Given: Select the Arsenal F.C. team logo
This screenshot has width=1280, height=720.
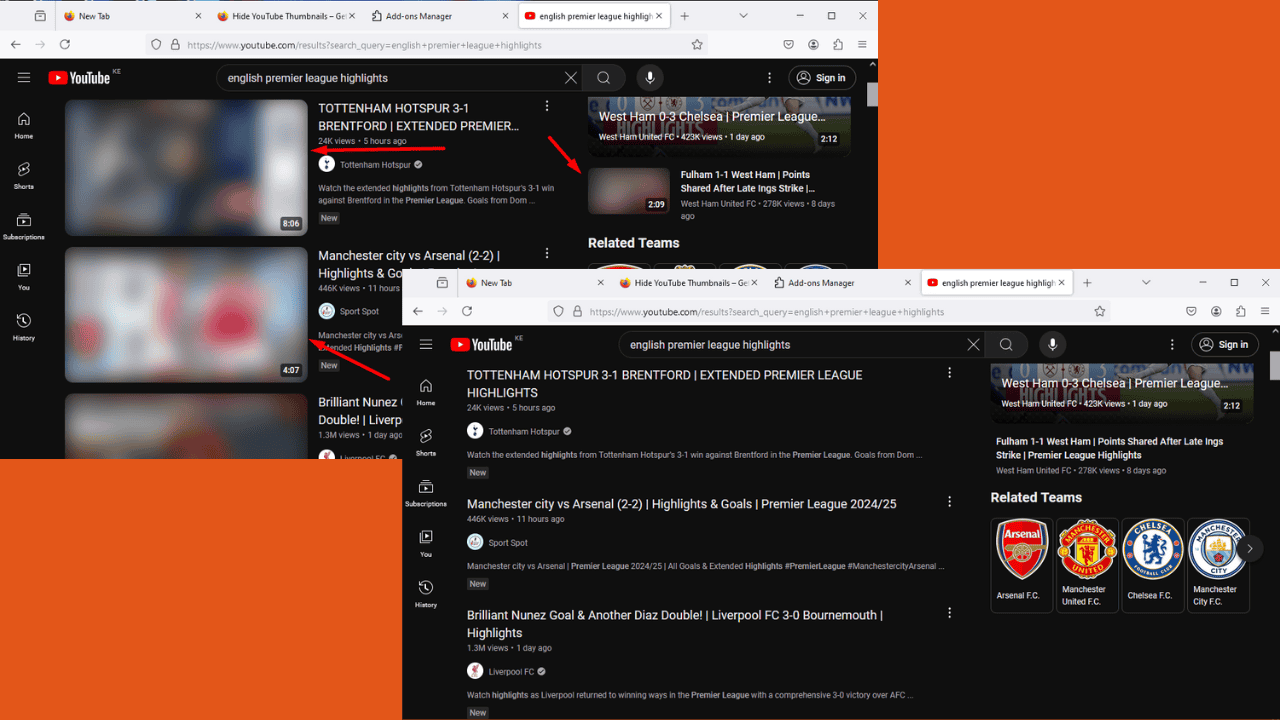Looking at the screenshot, I should (1021, 549).
